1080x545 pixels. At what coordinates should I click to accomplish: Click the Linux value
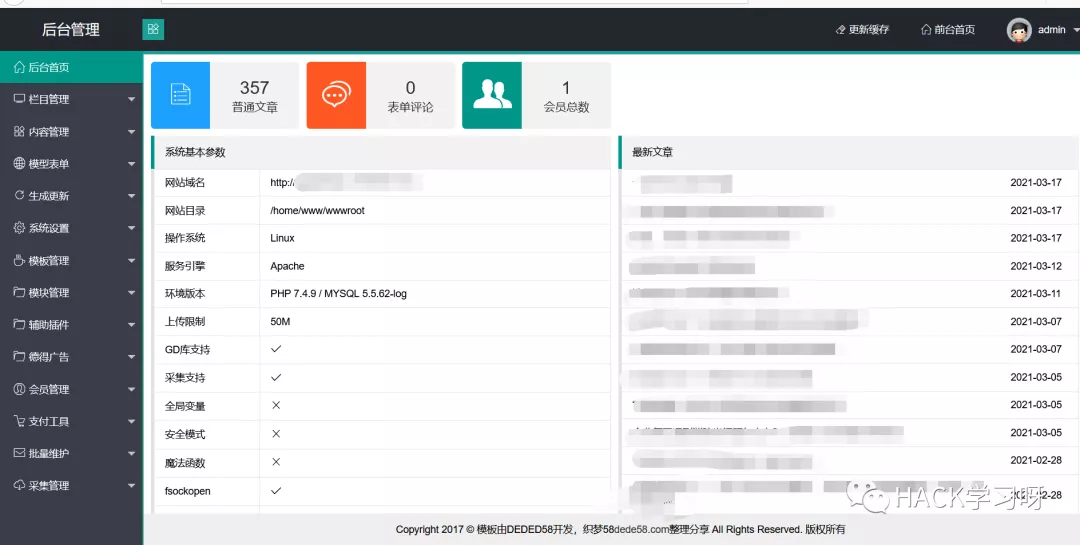(282, 238)
